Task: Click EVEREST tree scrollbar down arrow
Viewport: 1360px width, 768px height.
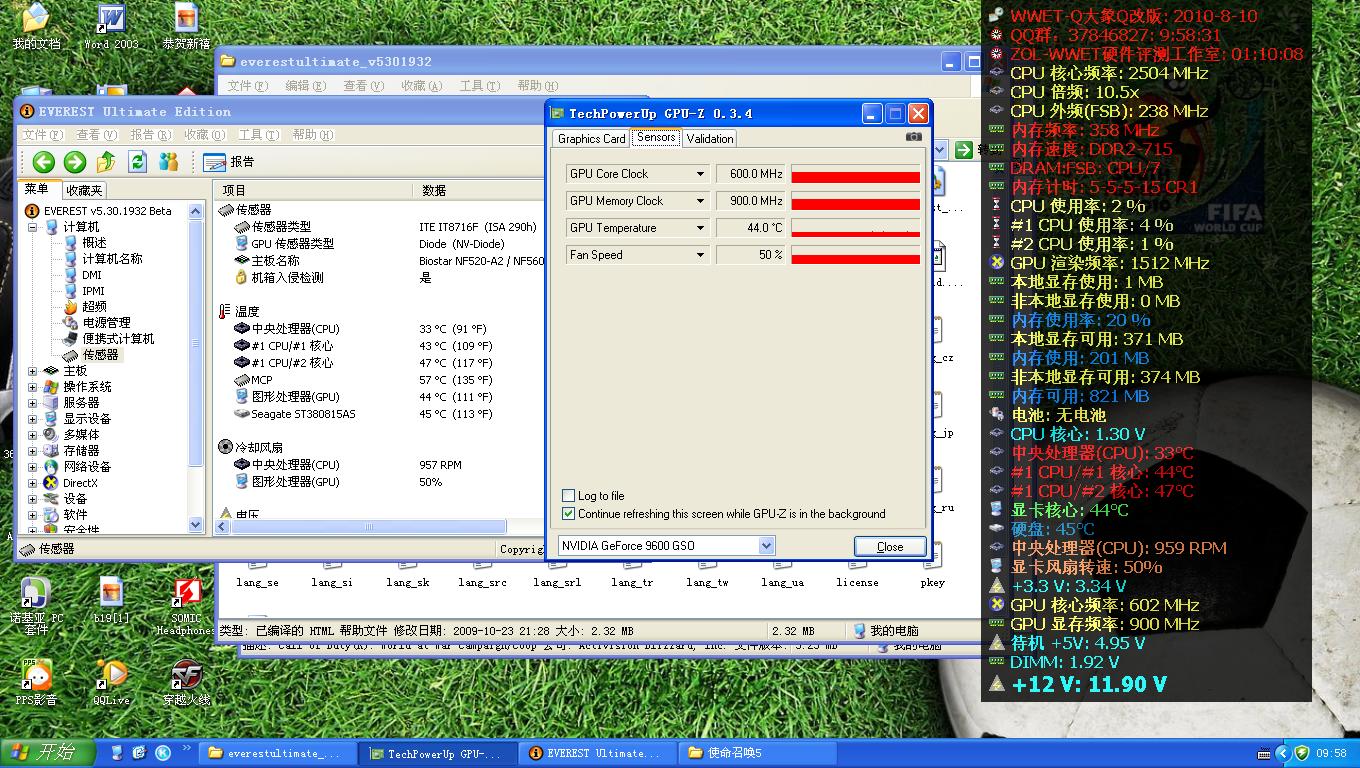Action: coord(196,525)
